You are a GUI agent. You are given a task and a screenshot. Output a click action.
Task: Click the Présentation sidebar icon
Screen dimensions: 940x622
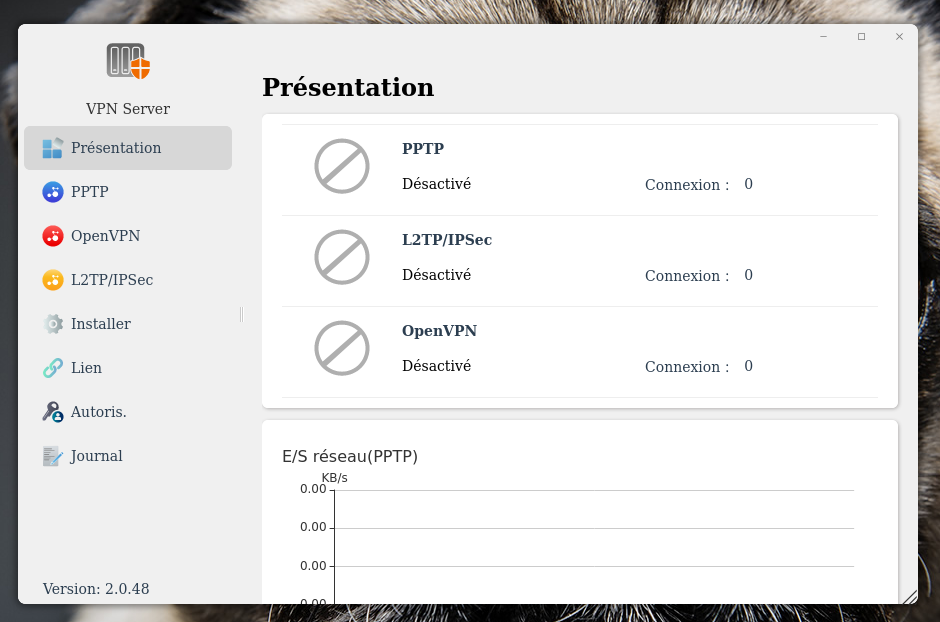coord(53,148)
